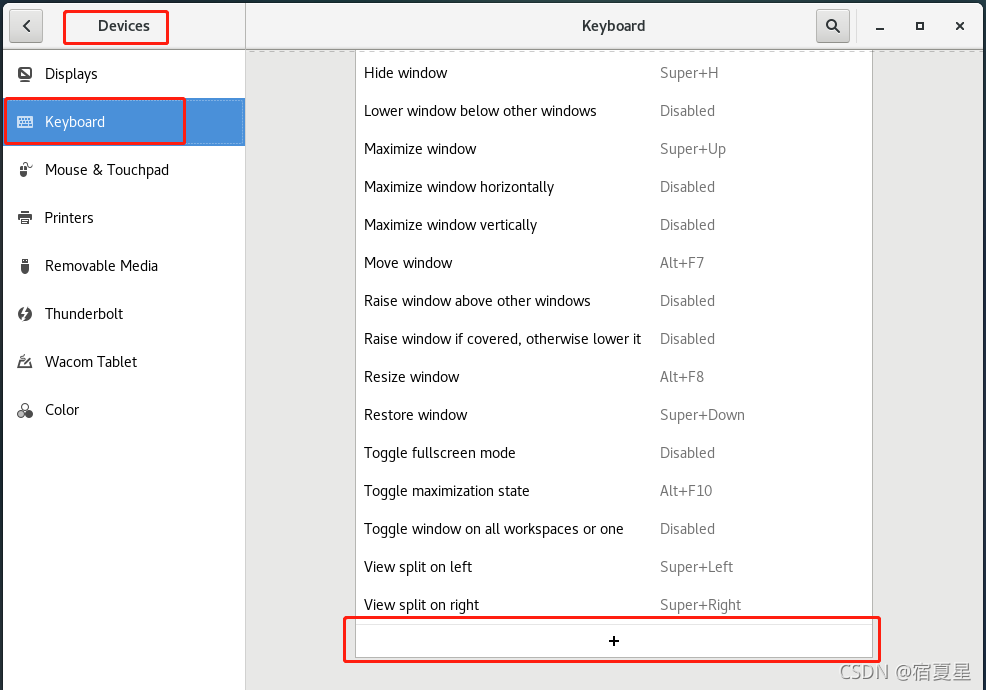Click the Alt+F7 shortcut value
This screenshot has width=986, height=690.
coord(682,263)
